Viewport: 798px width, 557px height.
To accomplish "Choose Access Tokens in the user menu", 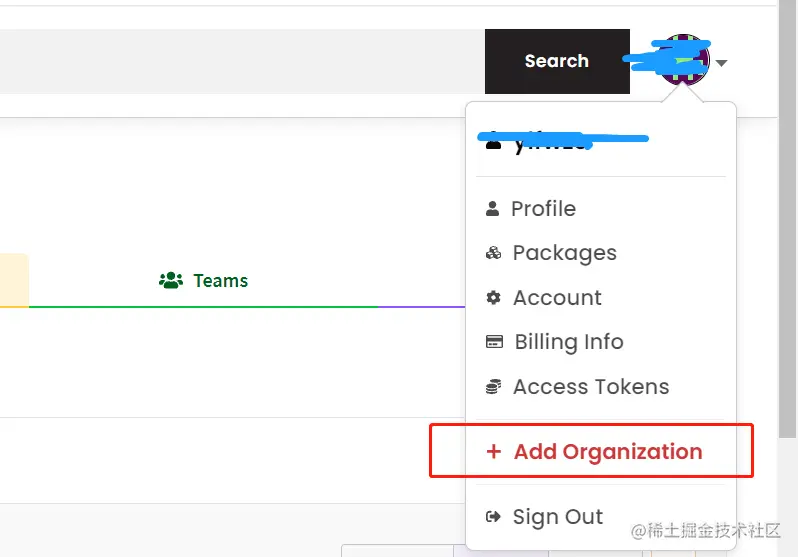I will click(x=590, y=387).
